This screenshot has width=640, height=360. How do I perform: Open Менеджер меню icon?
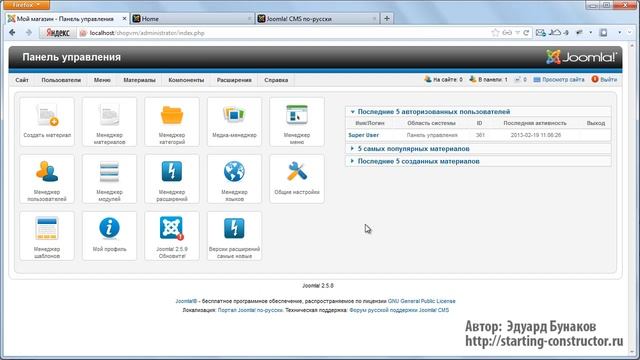point(297,122)
